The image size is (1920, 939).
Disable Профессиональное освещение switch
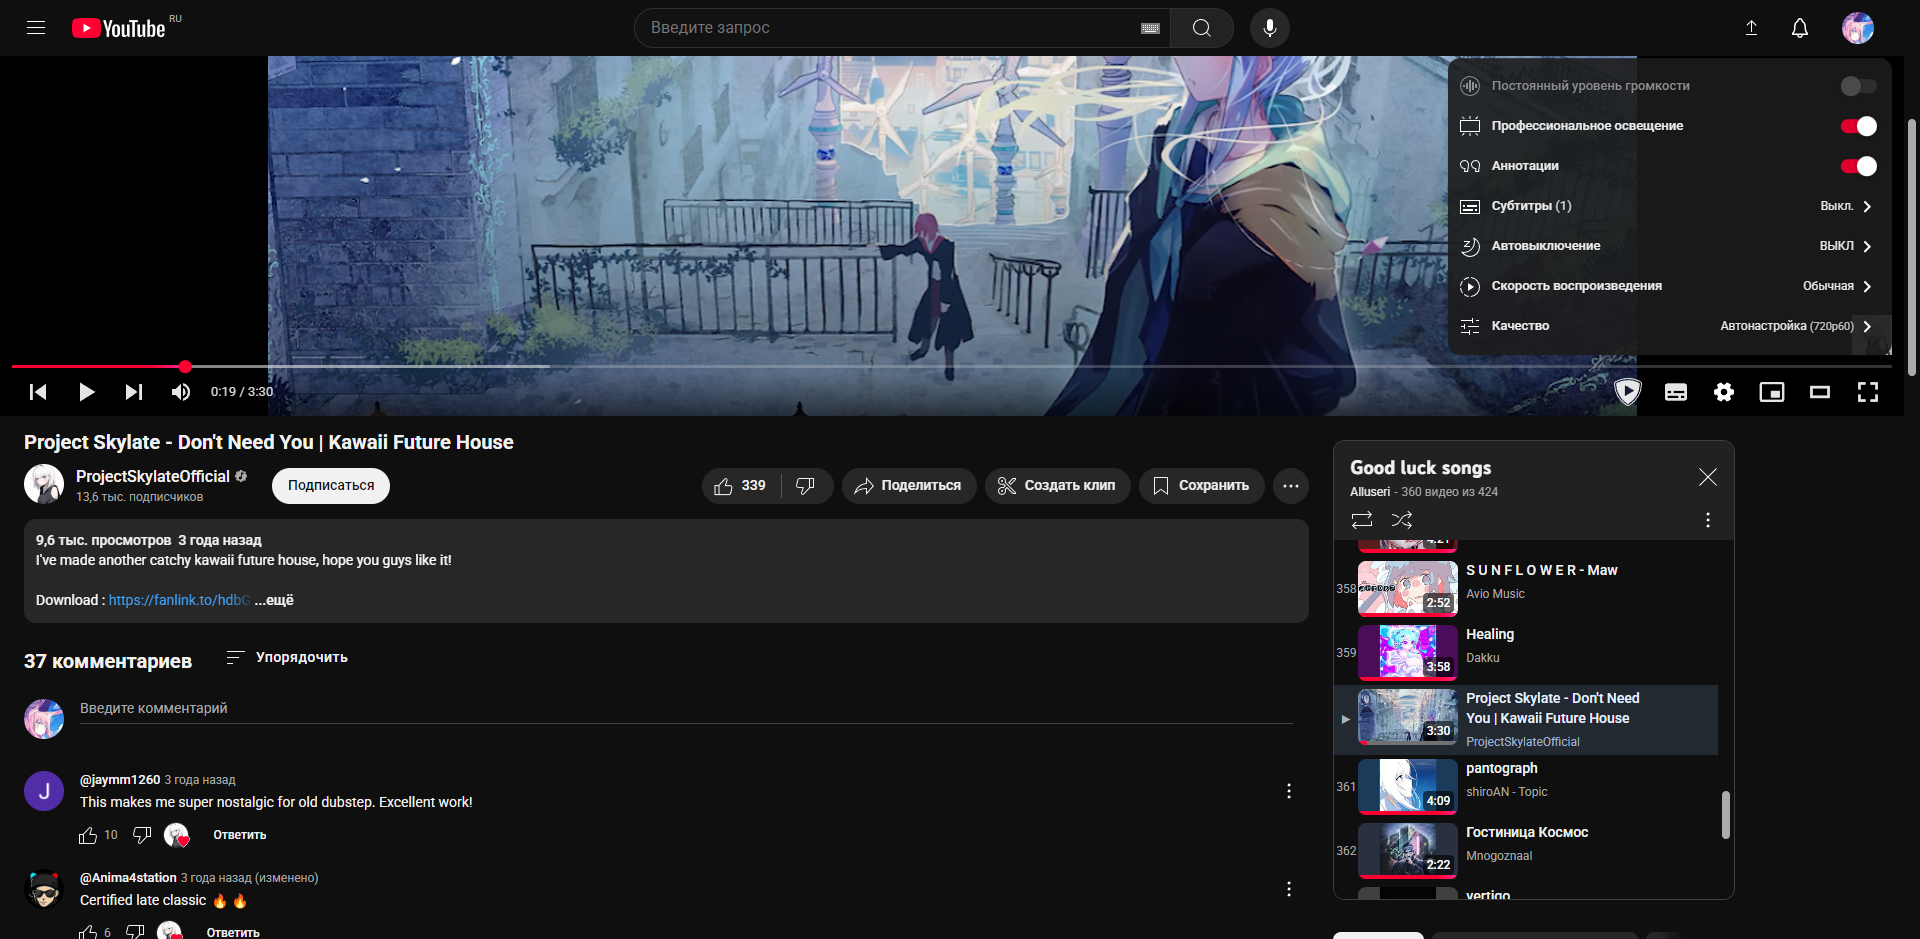[1859, 126]
